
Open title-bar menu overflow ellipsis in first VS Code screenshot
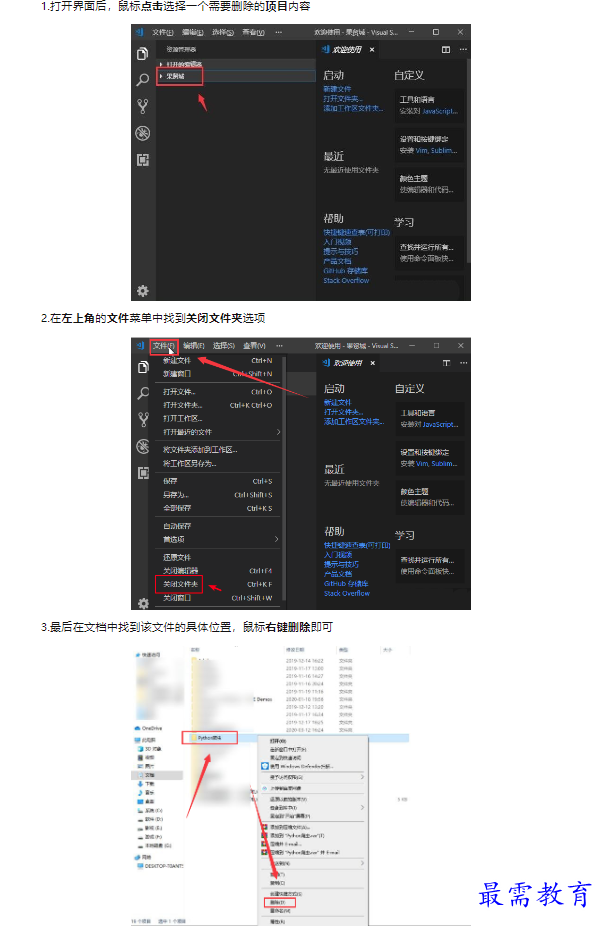coord(278,32)
